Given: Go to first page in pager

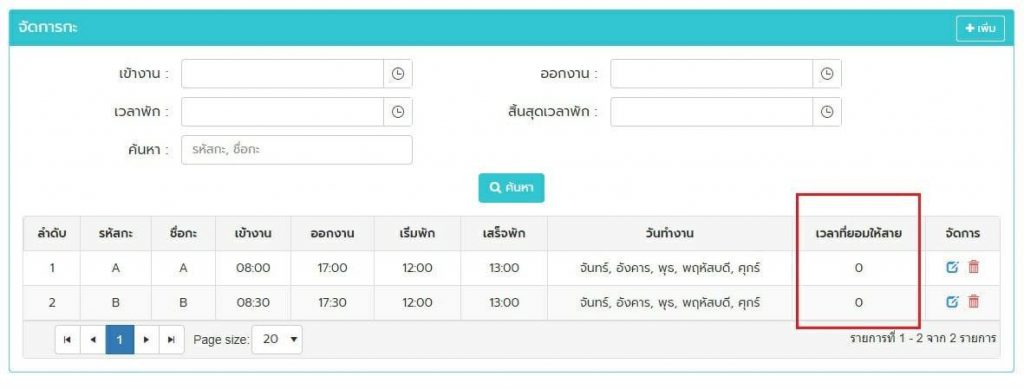Looking at the screenshot, I should [67, 339].
